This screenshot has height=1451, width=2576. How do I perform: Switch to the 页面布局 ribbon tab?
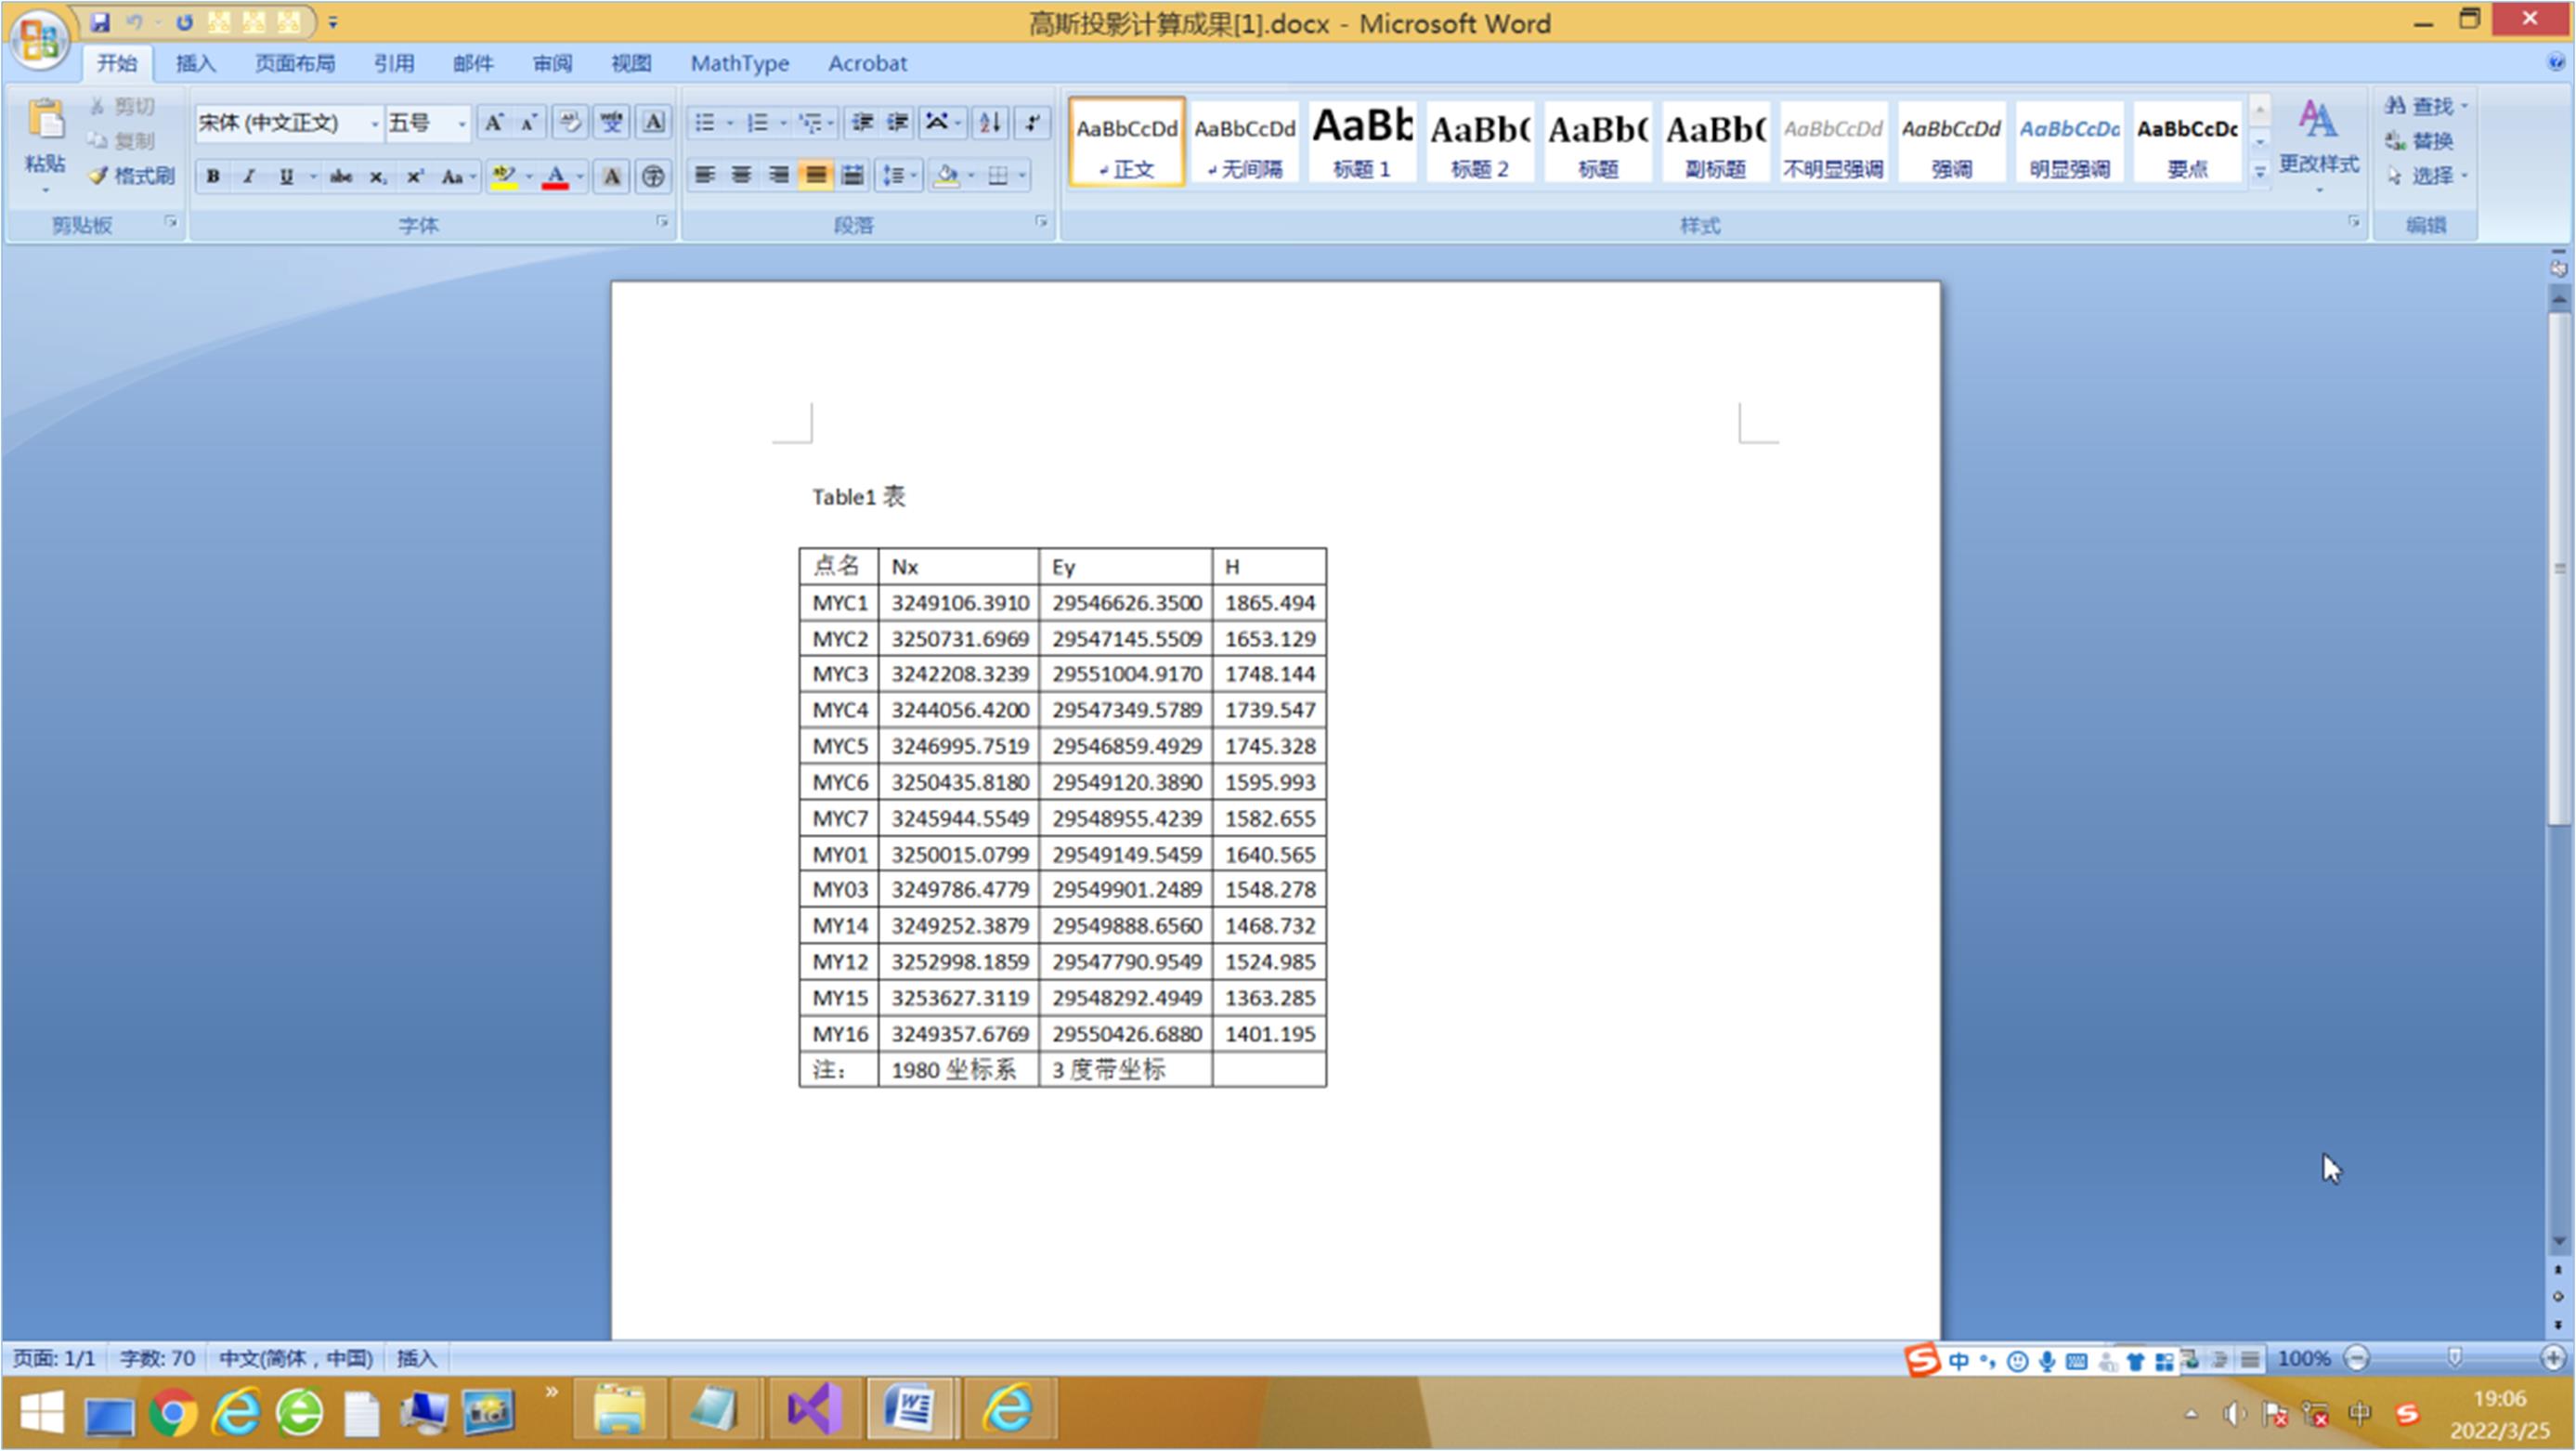tap(294, 64)
